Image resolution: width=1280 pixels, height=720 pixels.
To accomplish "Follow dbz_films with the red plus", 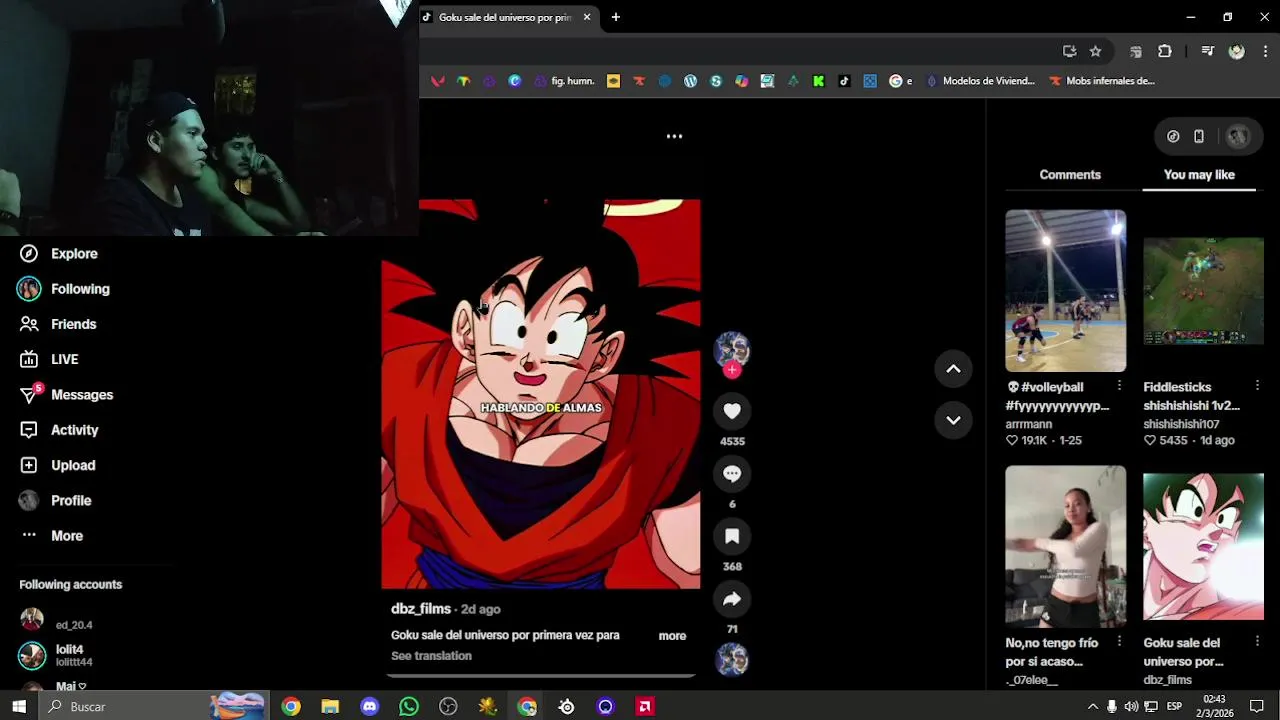I will [x=732, y=370].
